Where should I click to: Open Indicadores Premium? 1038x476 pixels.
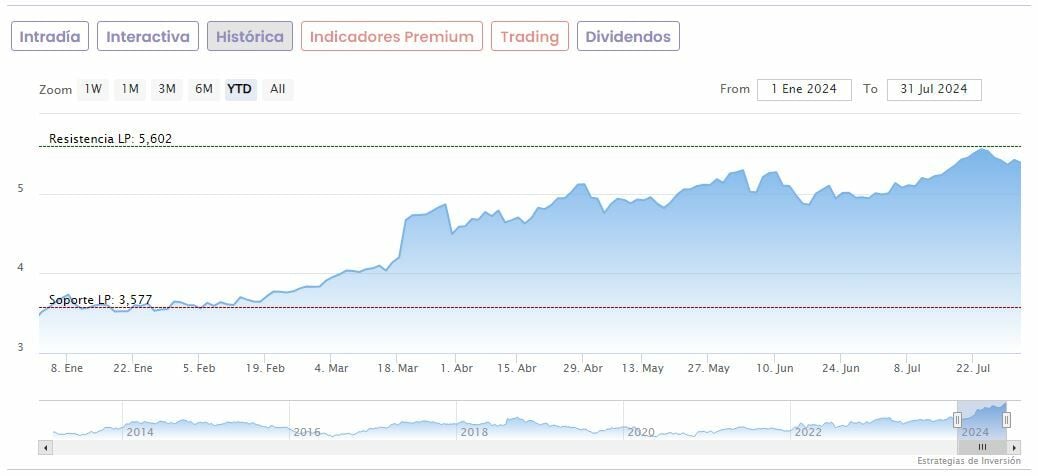pos(391,37)
